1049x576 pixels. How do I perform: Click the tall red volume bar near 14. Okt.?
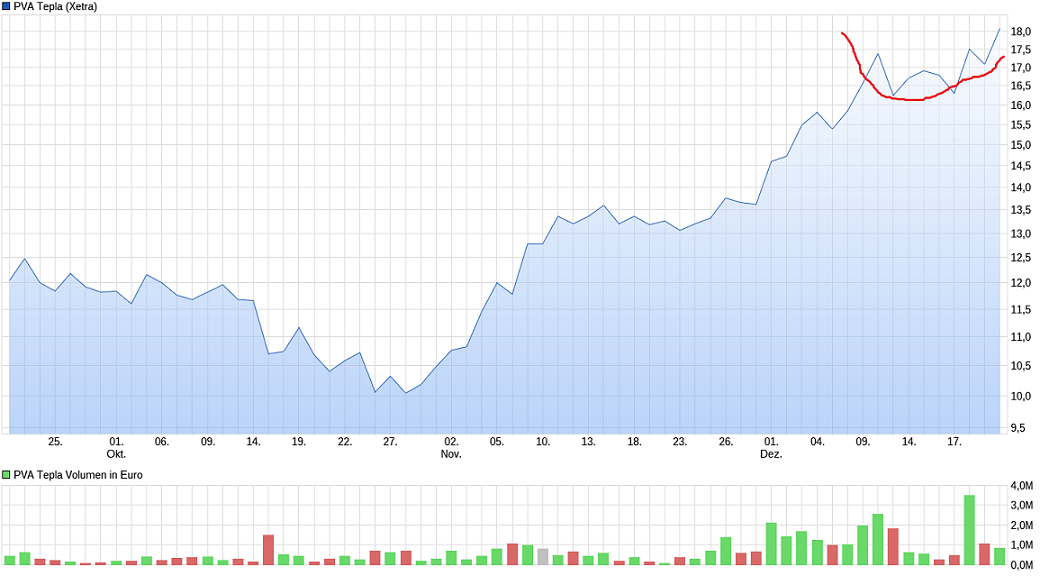(268, 550)
